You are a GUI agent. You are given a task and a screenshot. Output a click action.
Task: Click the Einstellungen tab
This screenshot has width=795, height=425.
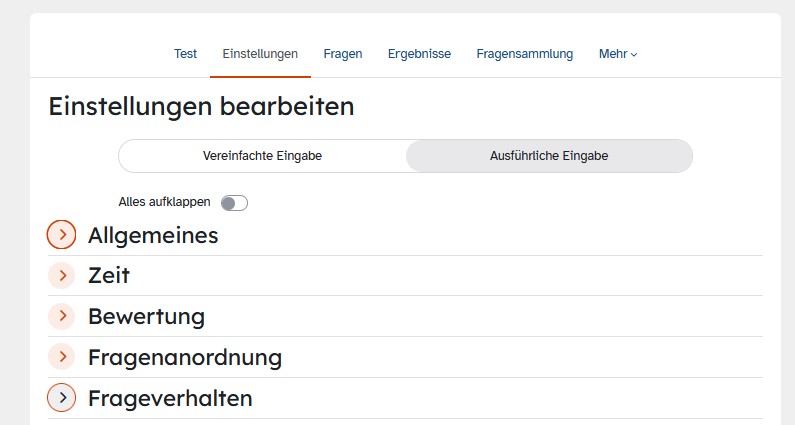[x=260, y=54]
